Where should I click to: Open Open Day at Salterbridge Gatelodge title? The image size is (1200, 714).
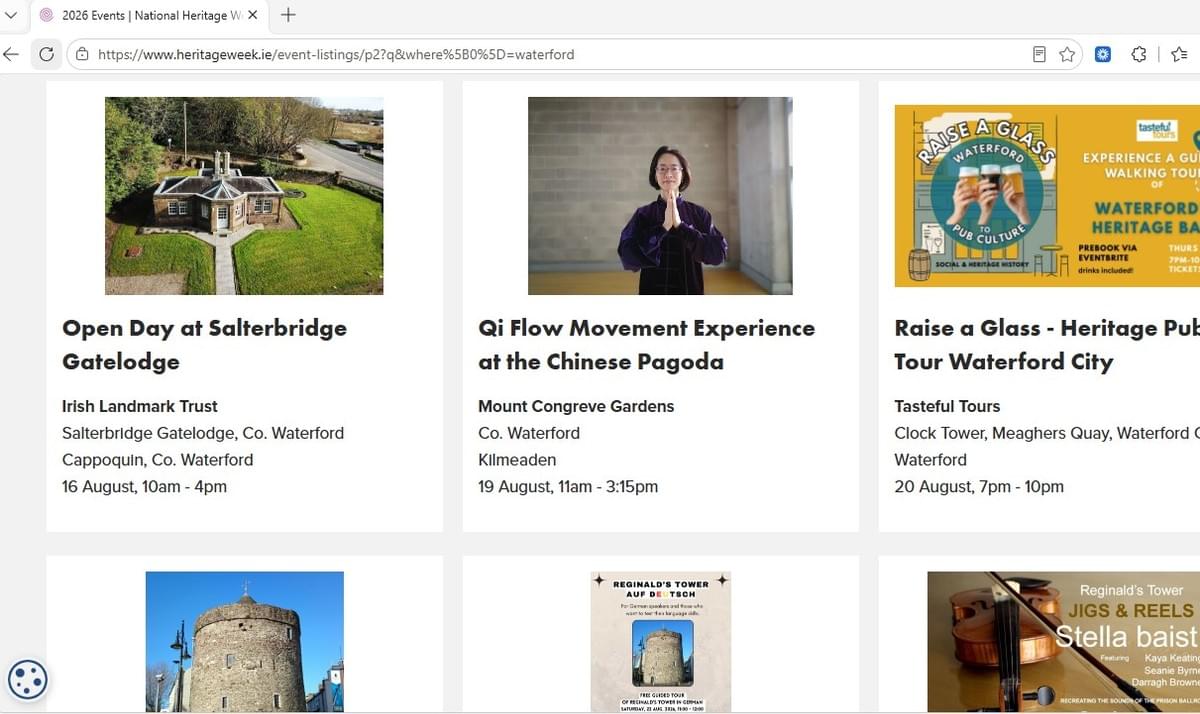204,345
